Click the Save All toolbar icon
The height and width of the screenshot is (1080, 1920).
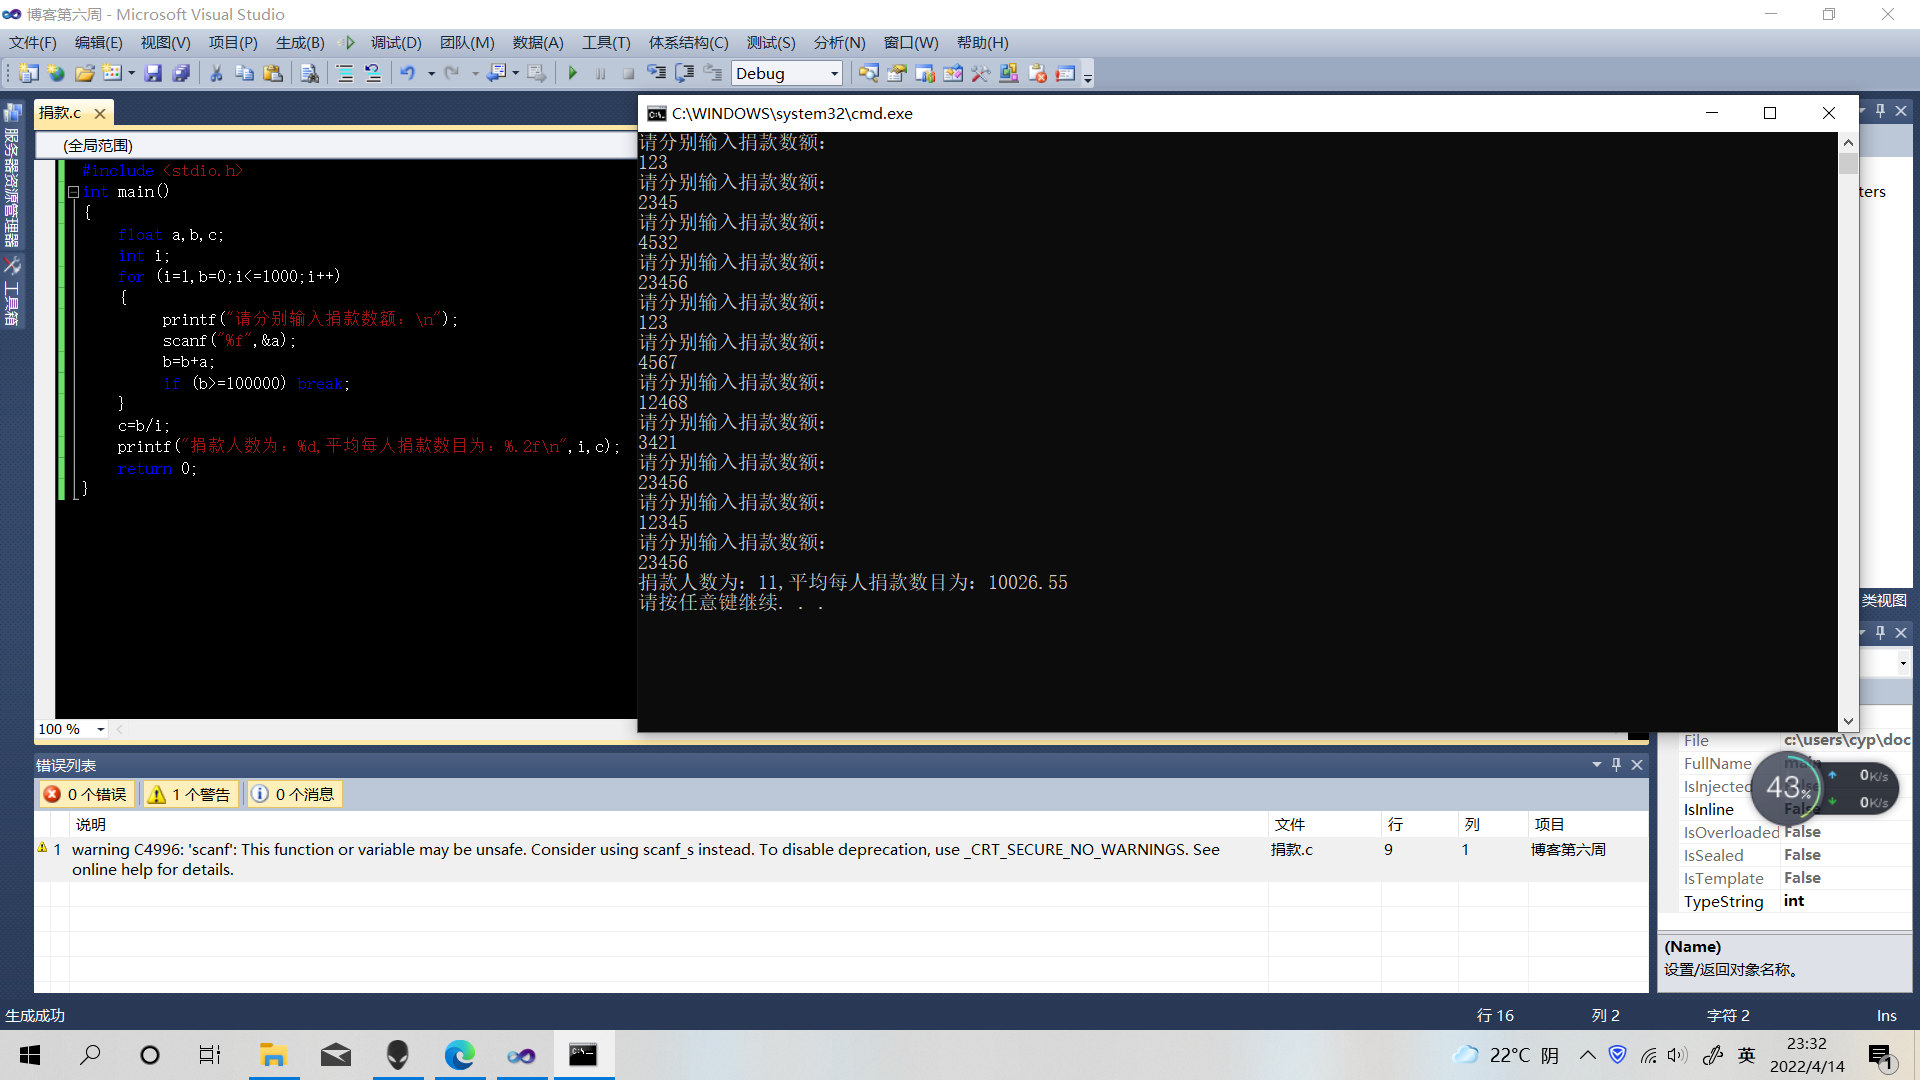[181, 73]
